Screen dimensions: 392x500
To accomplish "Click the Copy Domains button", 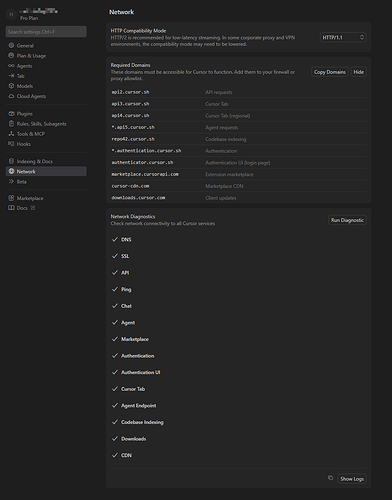I will [x=330, y=72].
